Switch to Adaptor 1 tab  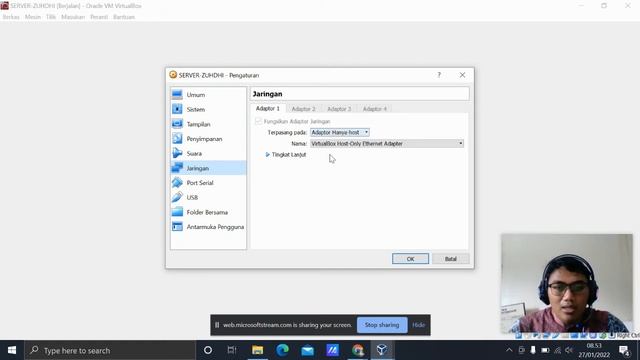[268, 109]
